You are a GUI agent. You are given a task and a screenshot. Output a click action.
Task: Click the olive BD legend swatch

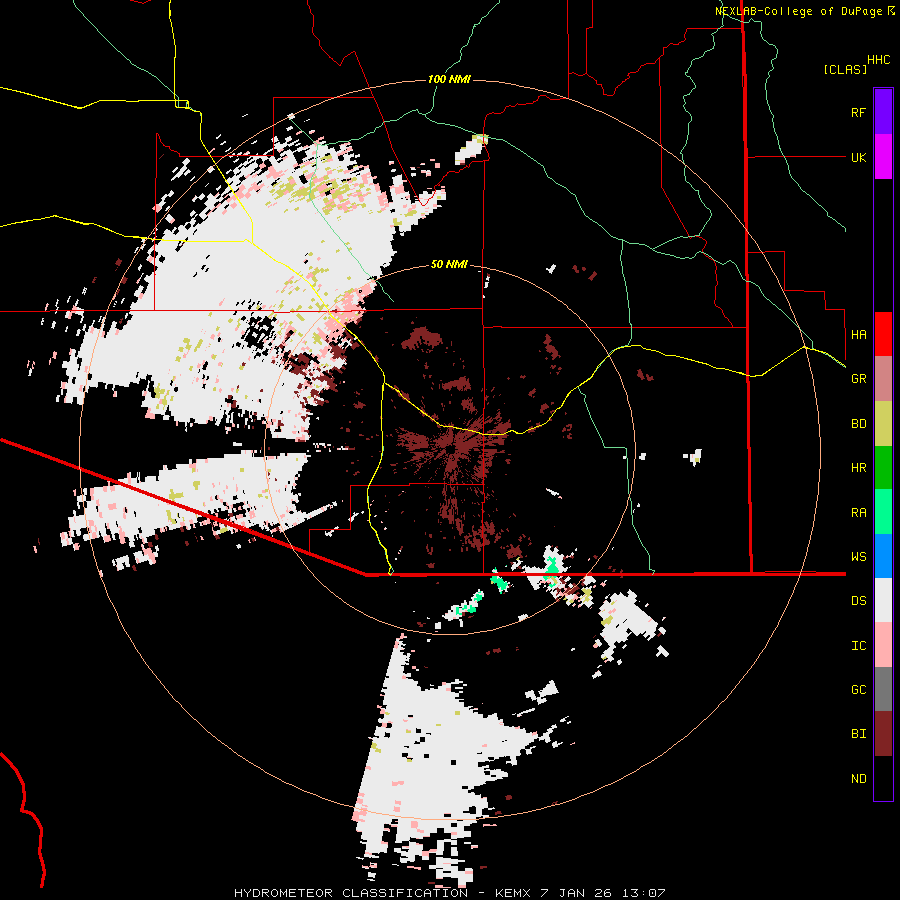coord(883,423)
